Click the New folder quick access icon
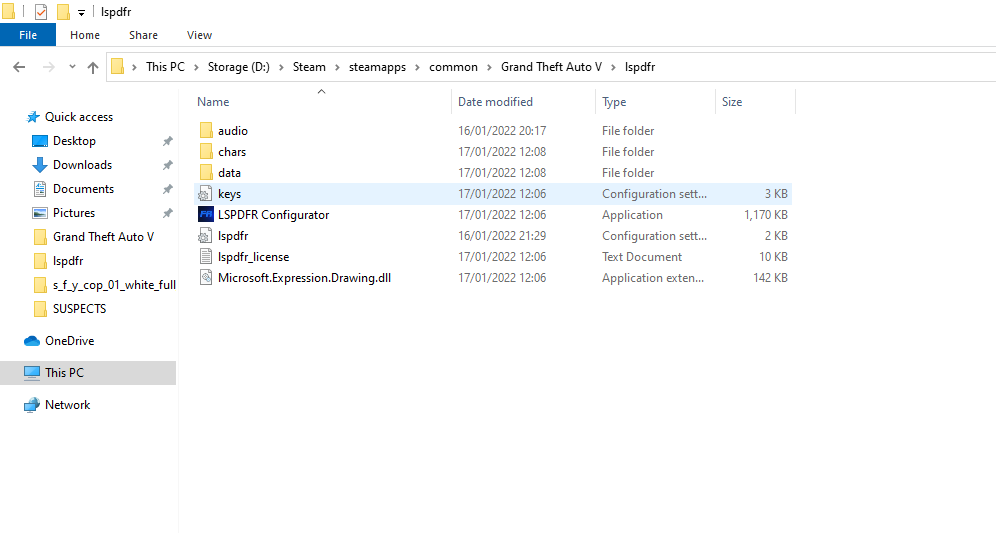This screenshot has width=996, height=533. [63, 11]
